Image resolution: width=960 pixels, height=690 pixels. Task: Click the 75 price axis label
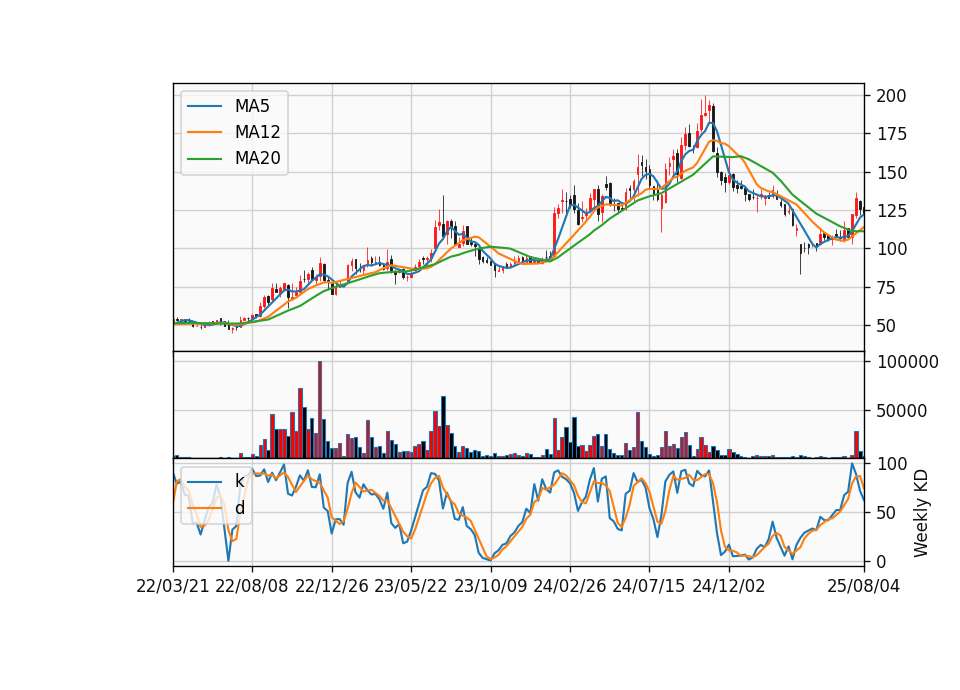coord(887,288)
